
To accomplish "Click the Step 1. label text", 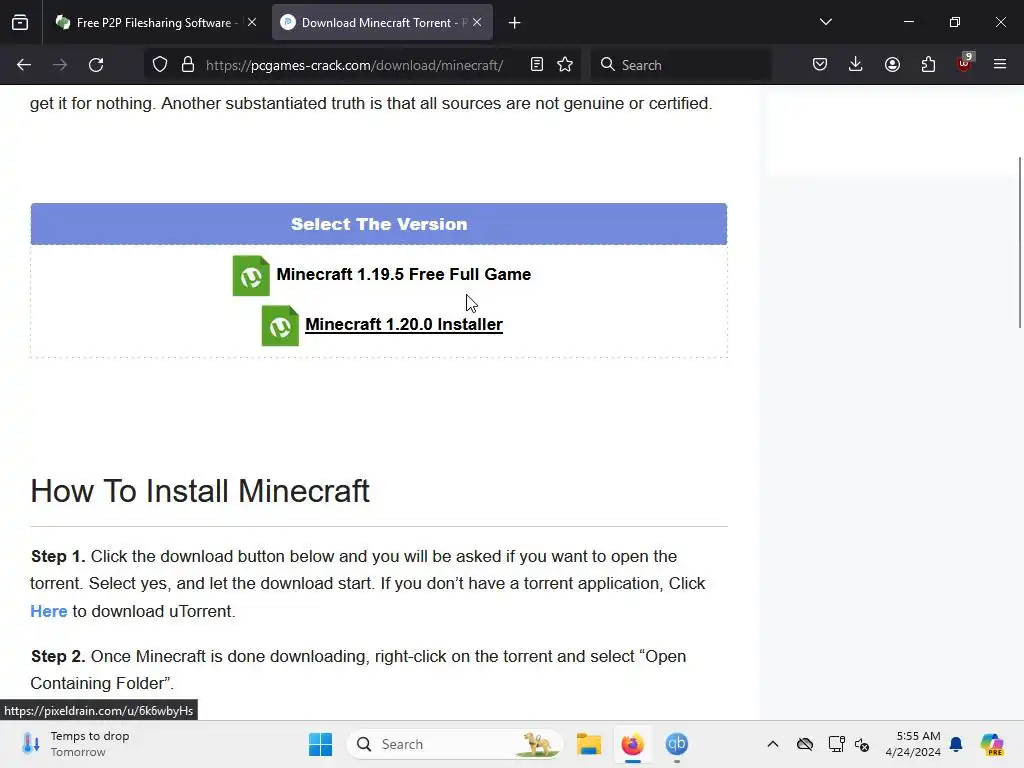I will click(58, 556).
